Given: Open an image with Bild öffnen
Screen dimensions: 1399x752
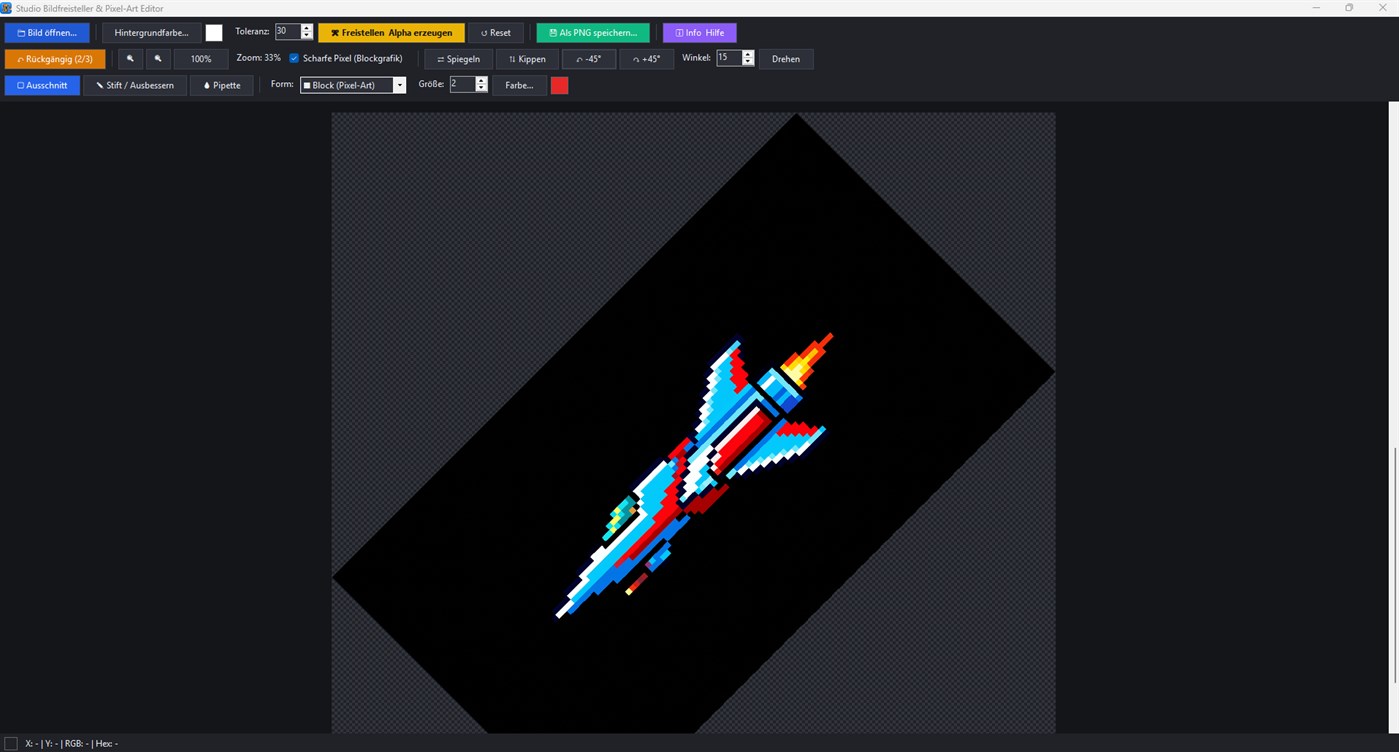Looking at the screenshot, I should tap(47, 33).
